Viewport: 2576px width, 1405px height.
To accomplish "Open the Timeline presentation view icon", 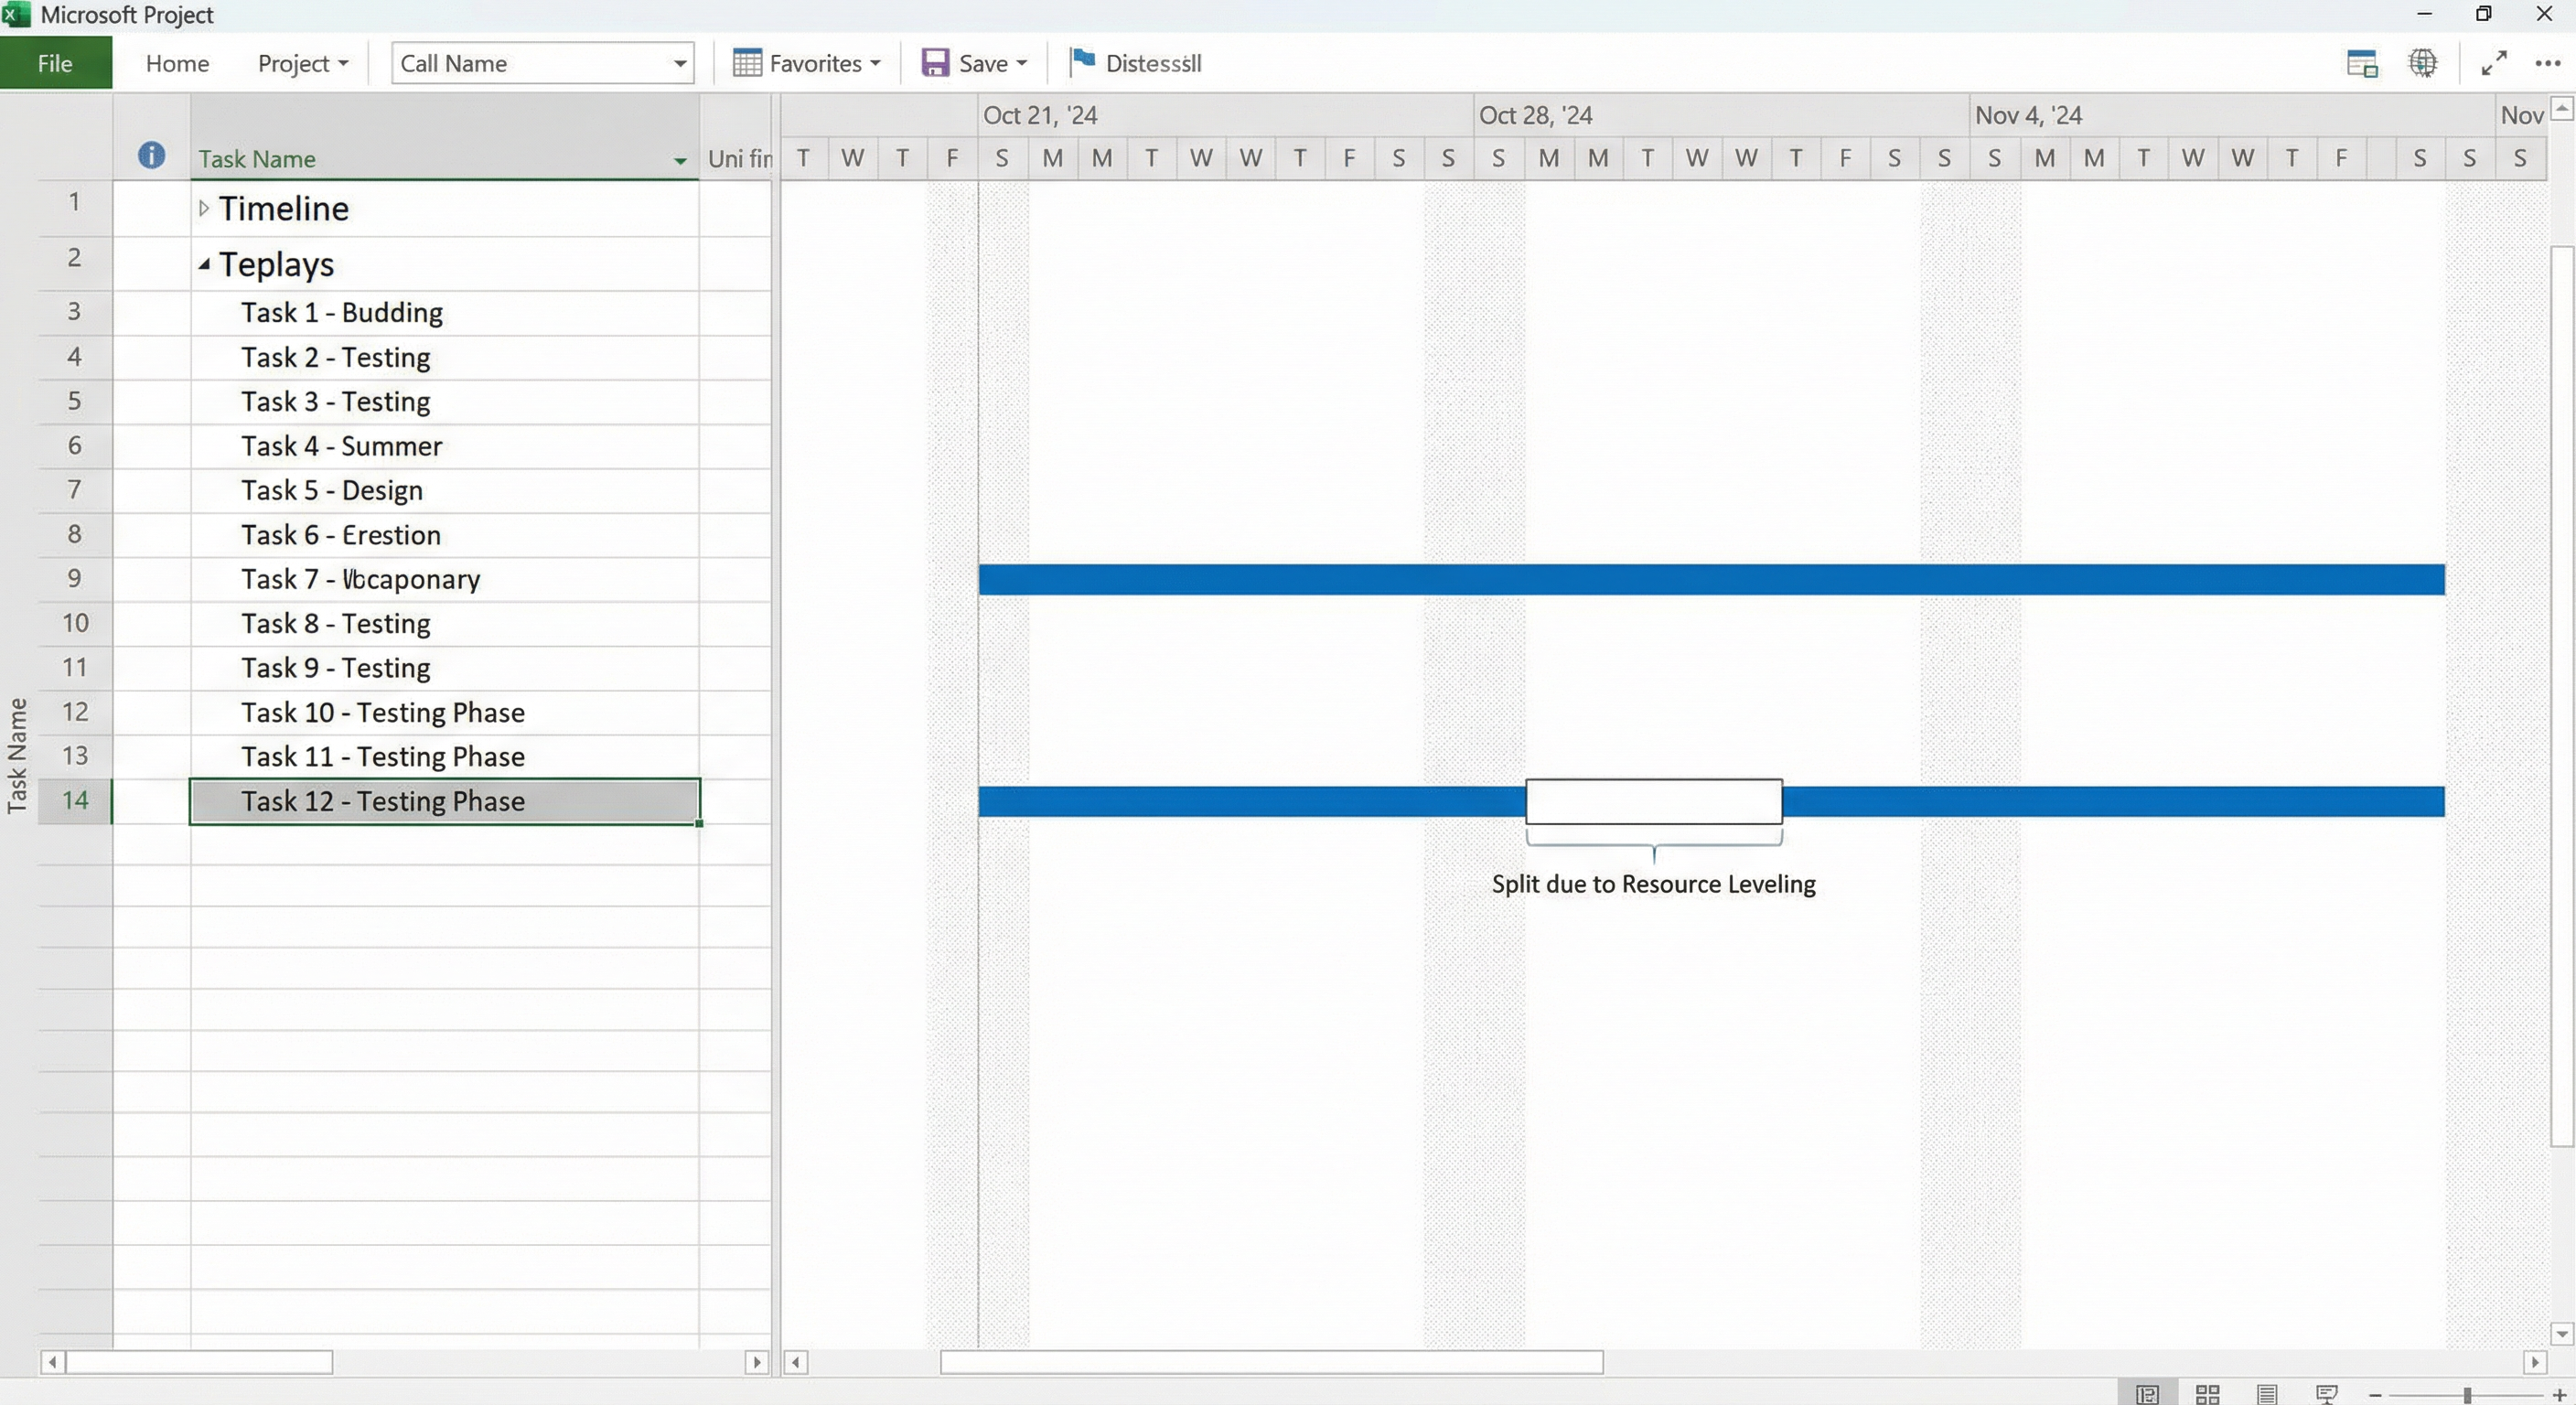I will coord(2327,1393).
